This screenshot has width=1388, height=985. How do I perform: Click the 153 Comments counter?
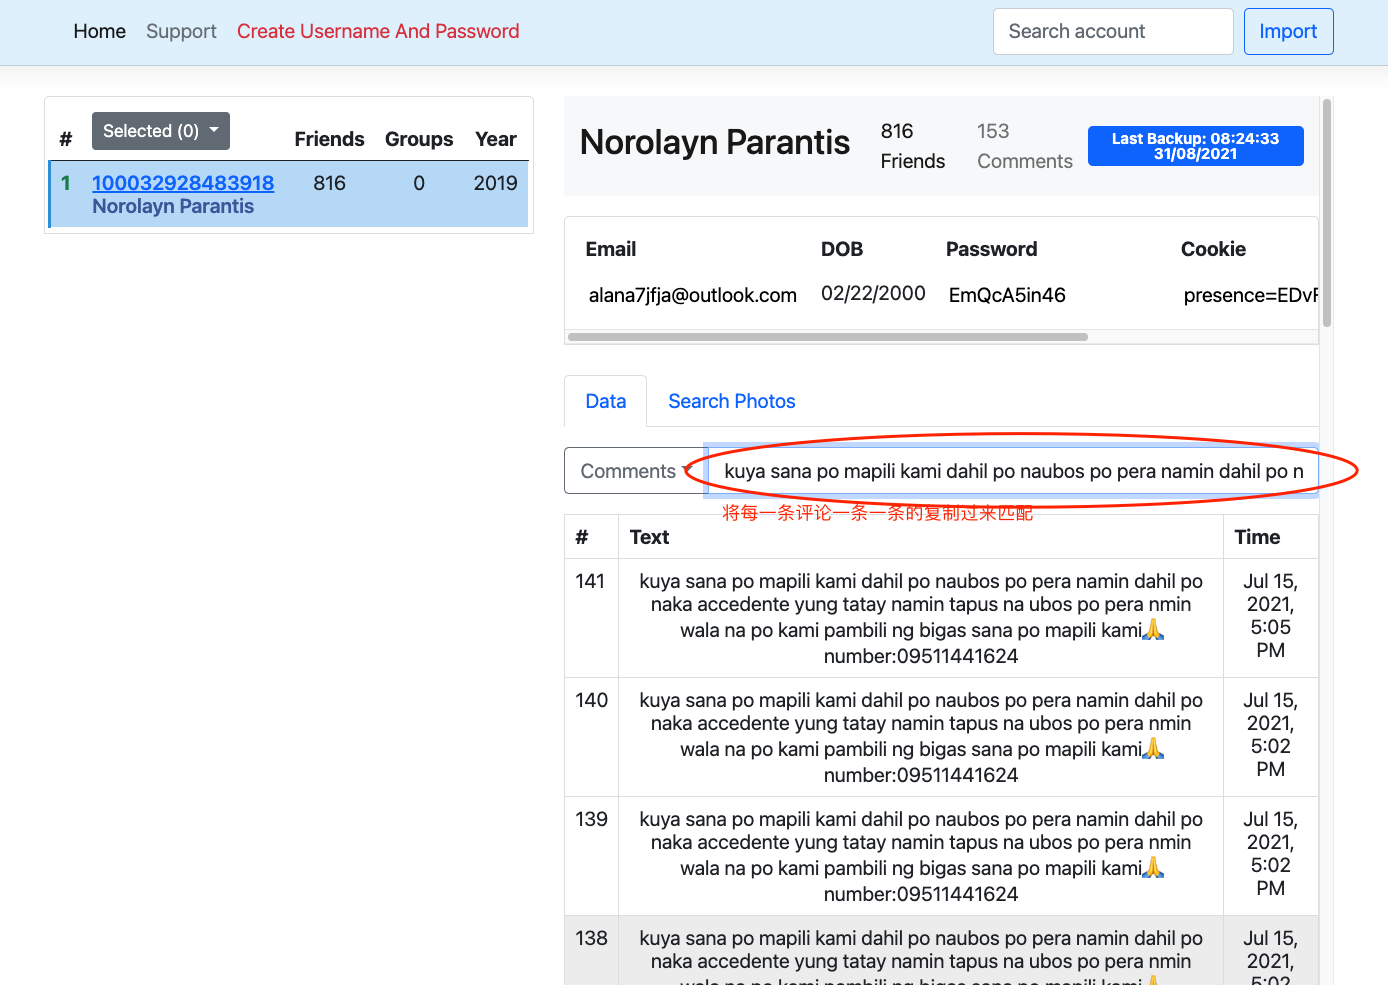pos(1024,146)
